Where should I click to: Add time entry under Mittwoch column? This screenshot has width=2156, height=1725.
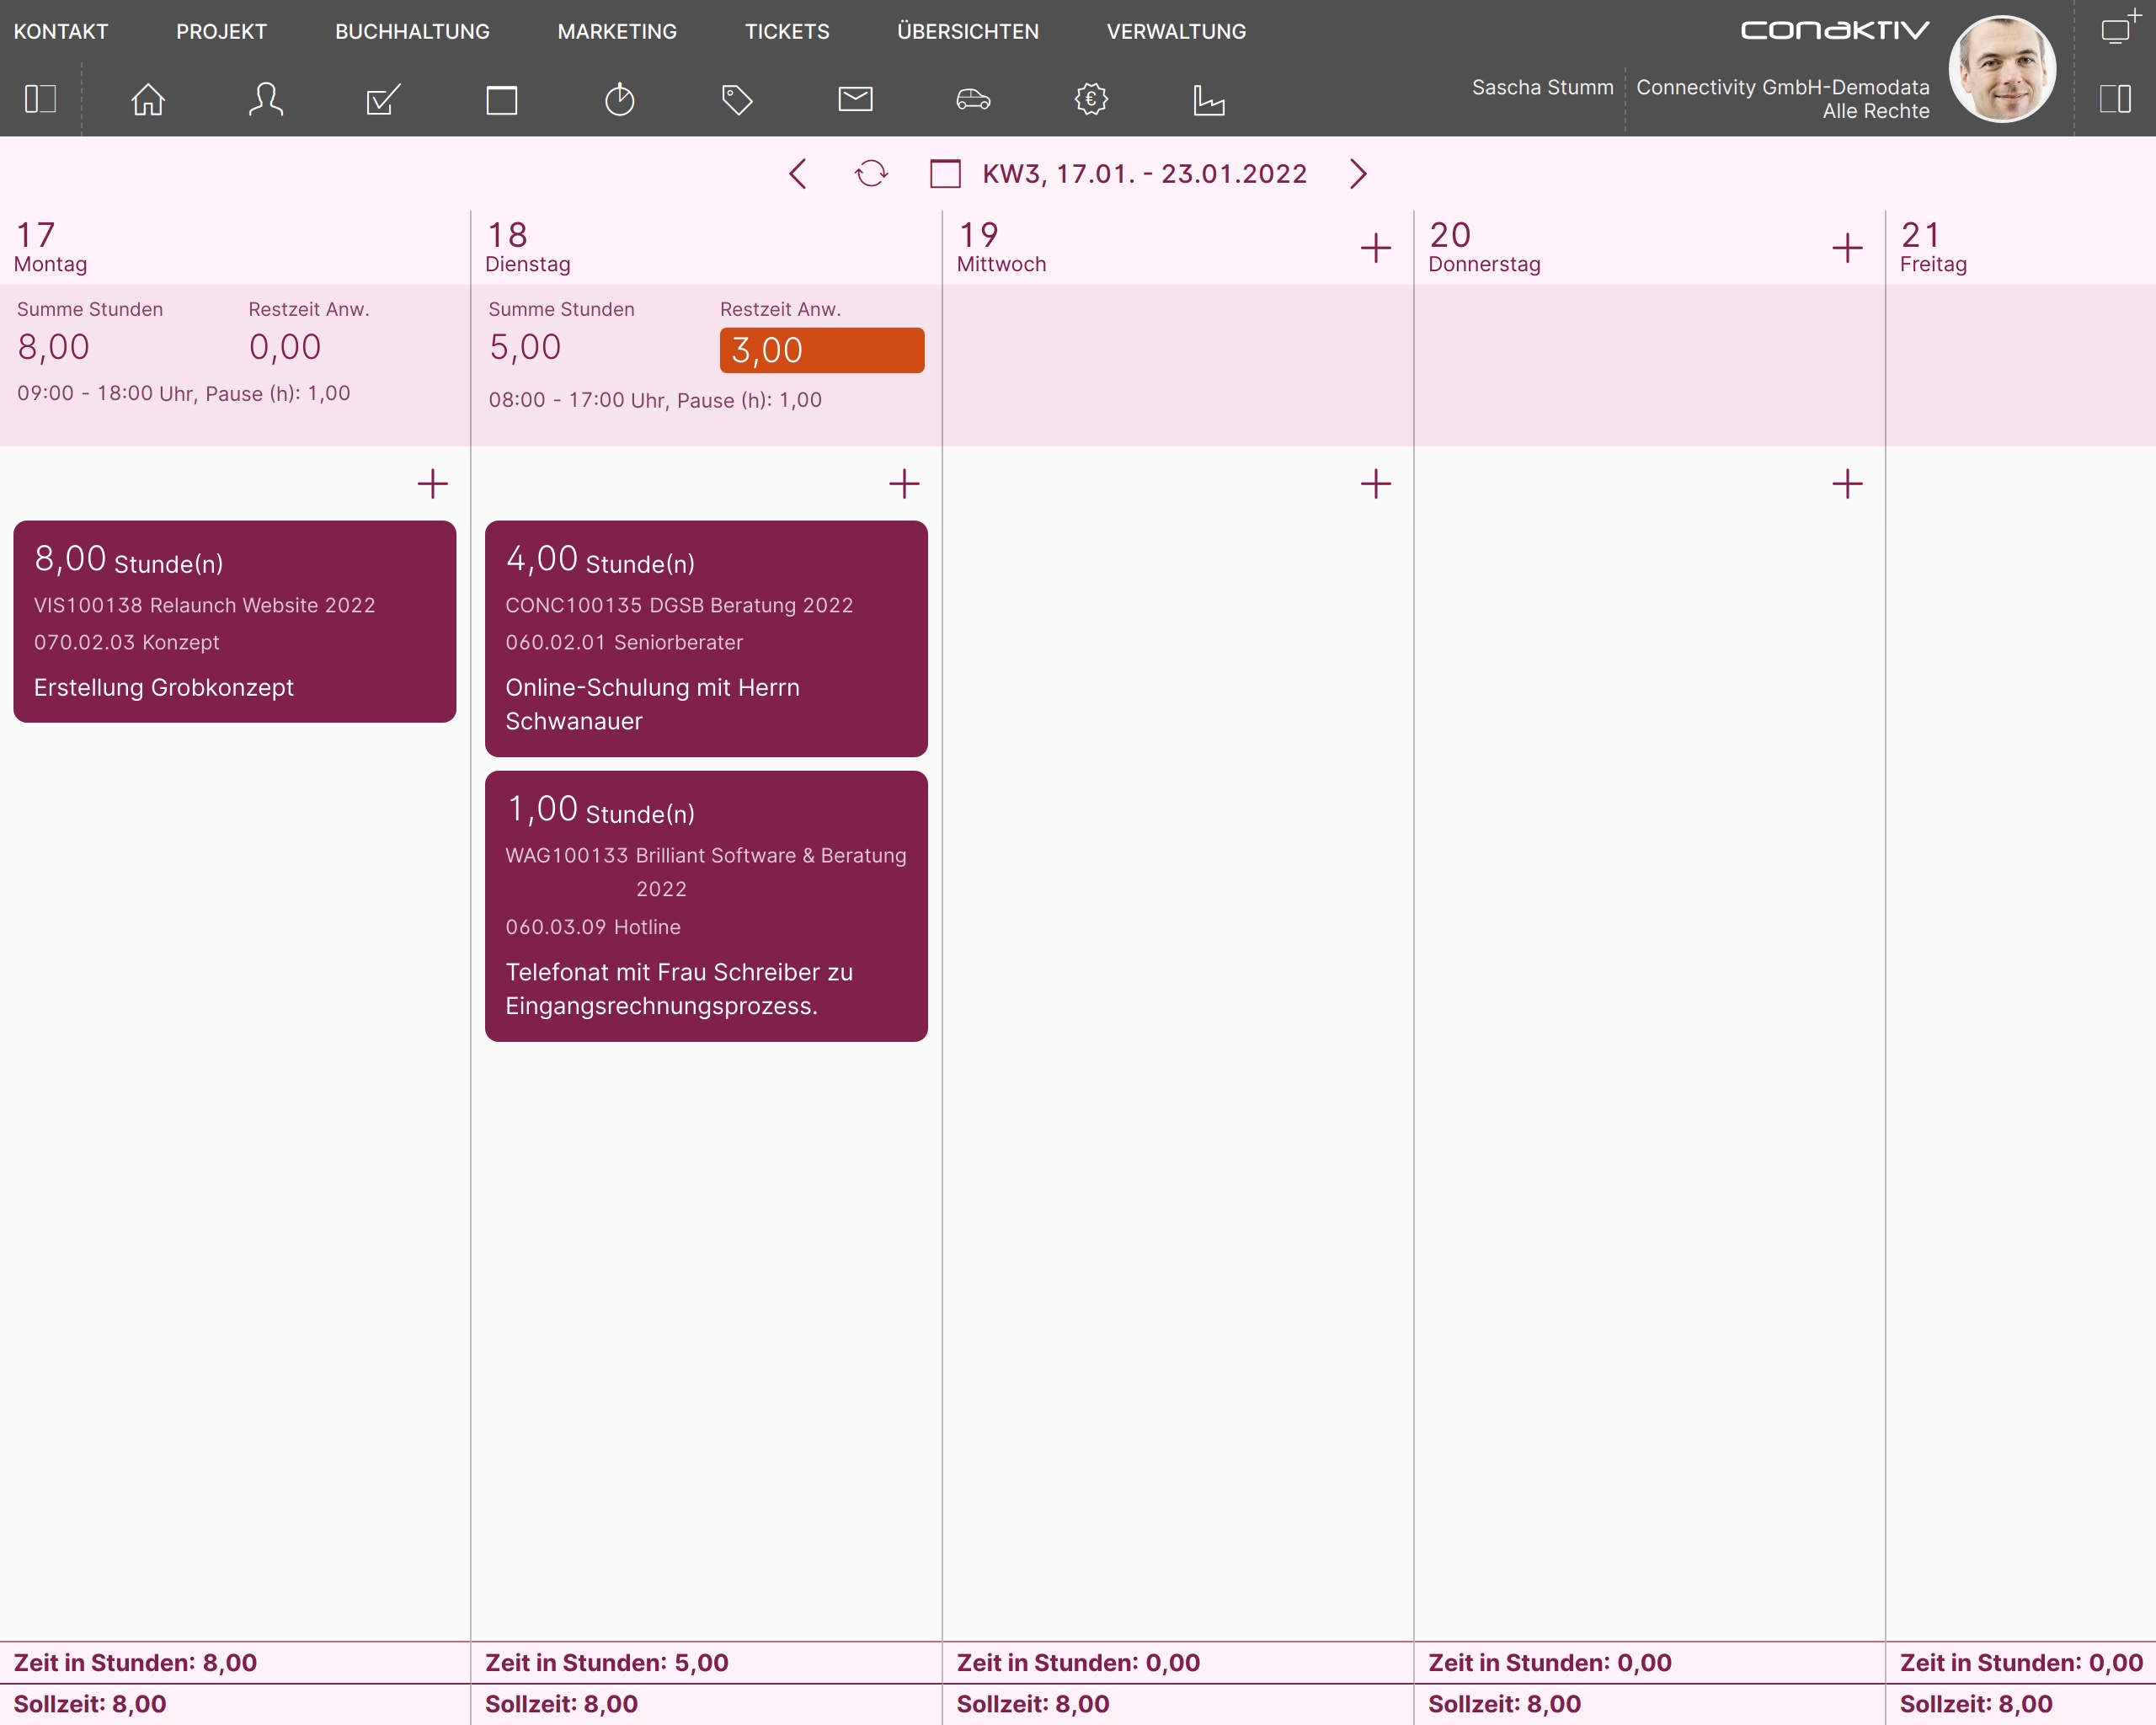[1376, 484]
